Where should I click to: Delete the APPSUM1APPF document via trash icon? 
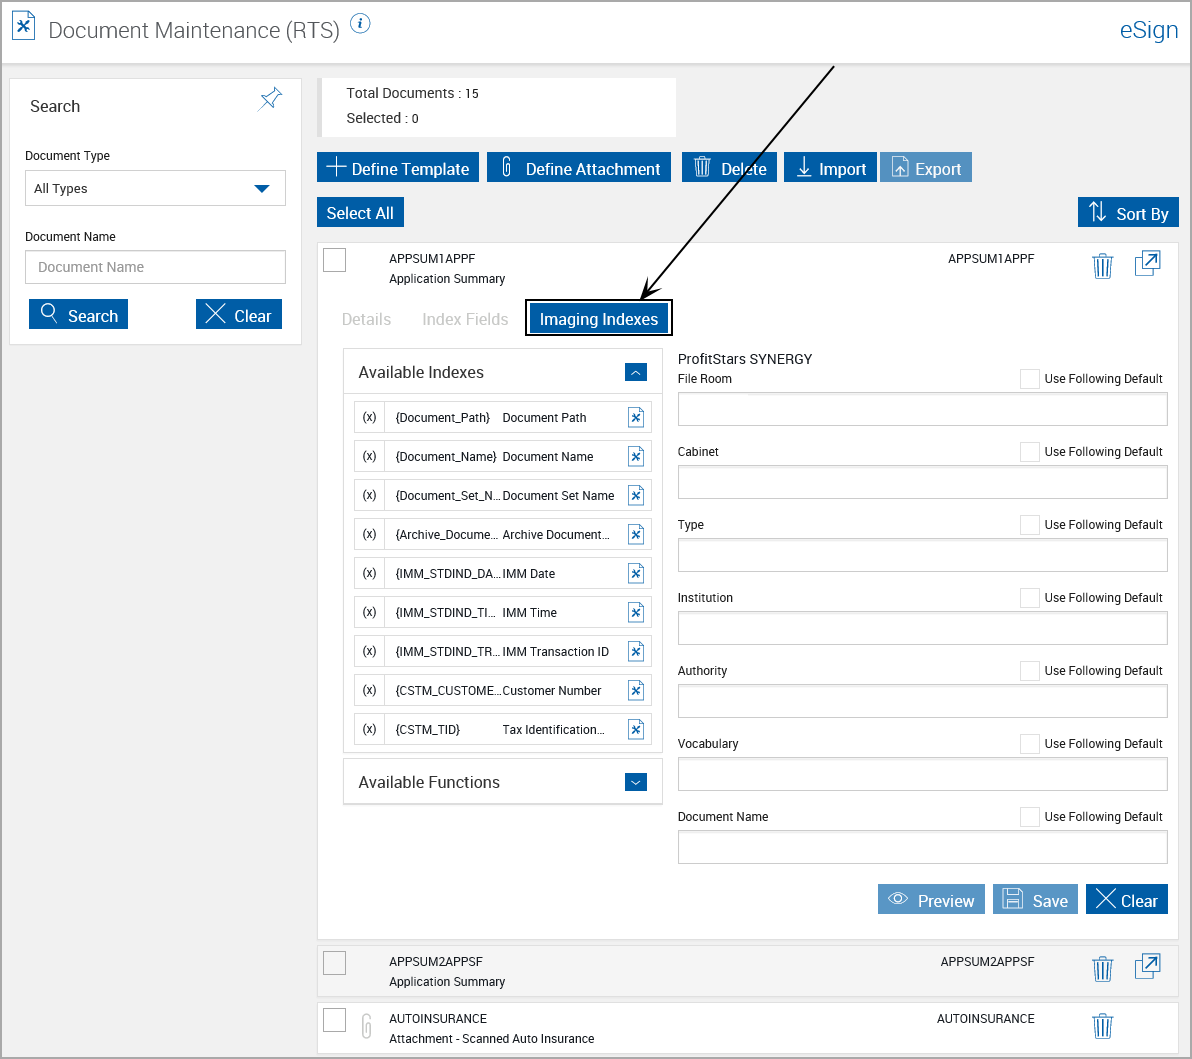click(1102, 266)
